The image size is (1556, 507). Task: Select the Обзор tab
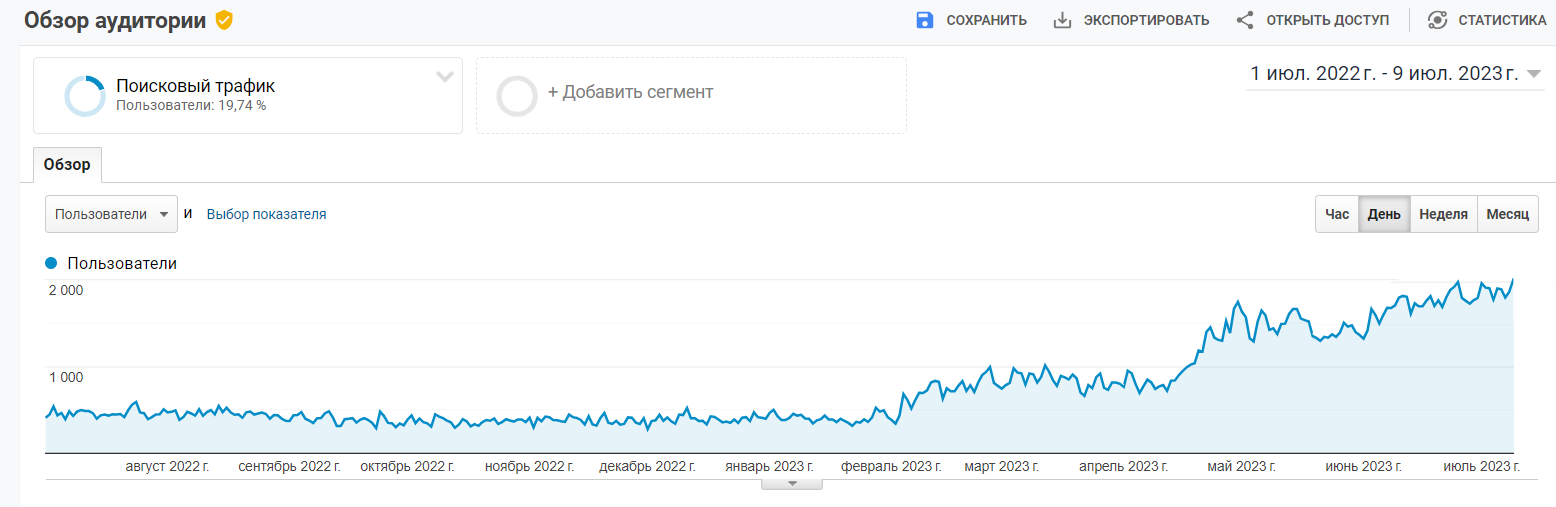click(x=67, y=165)
